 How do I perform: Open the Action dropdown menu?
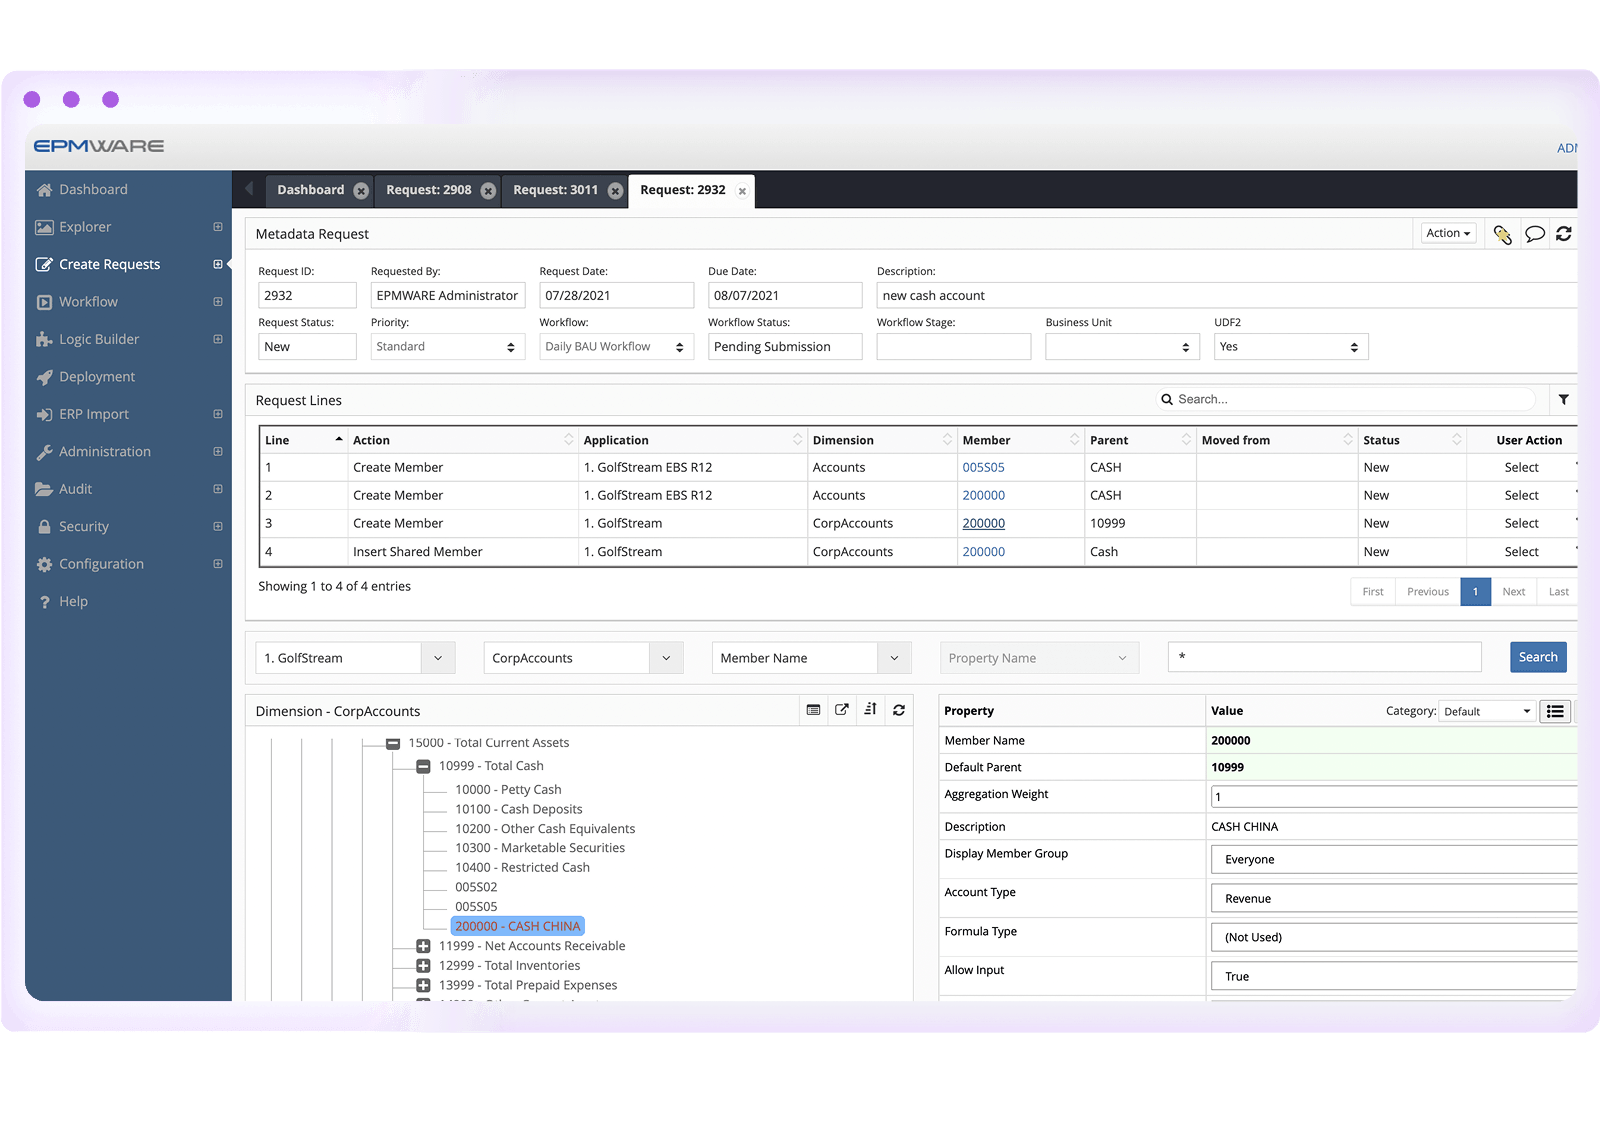pos(1448,233)
